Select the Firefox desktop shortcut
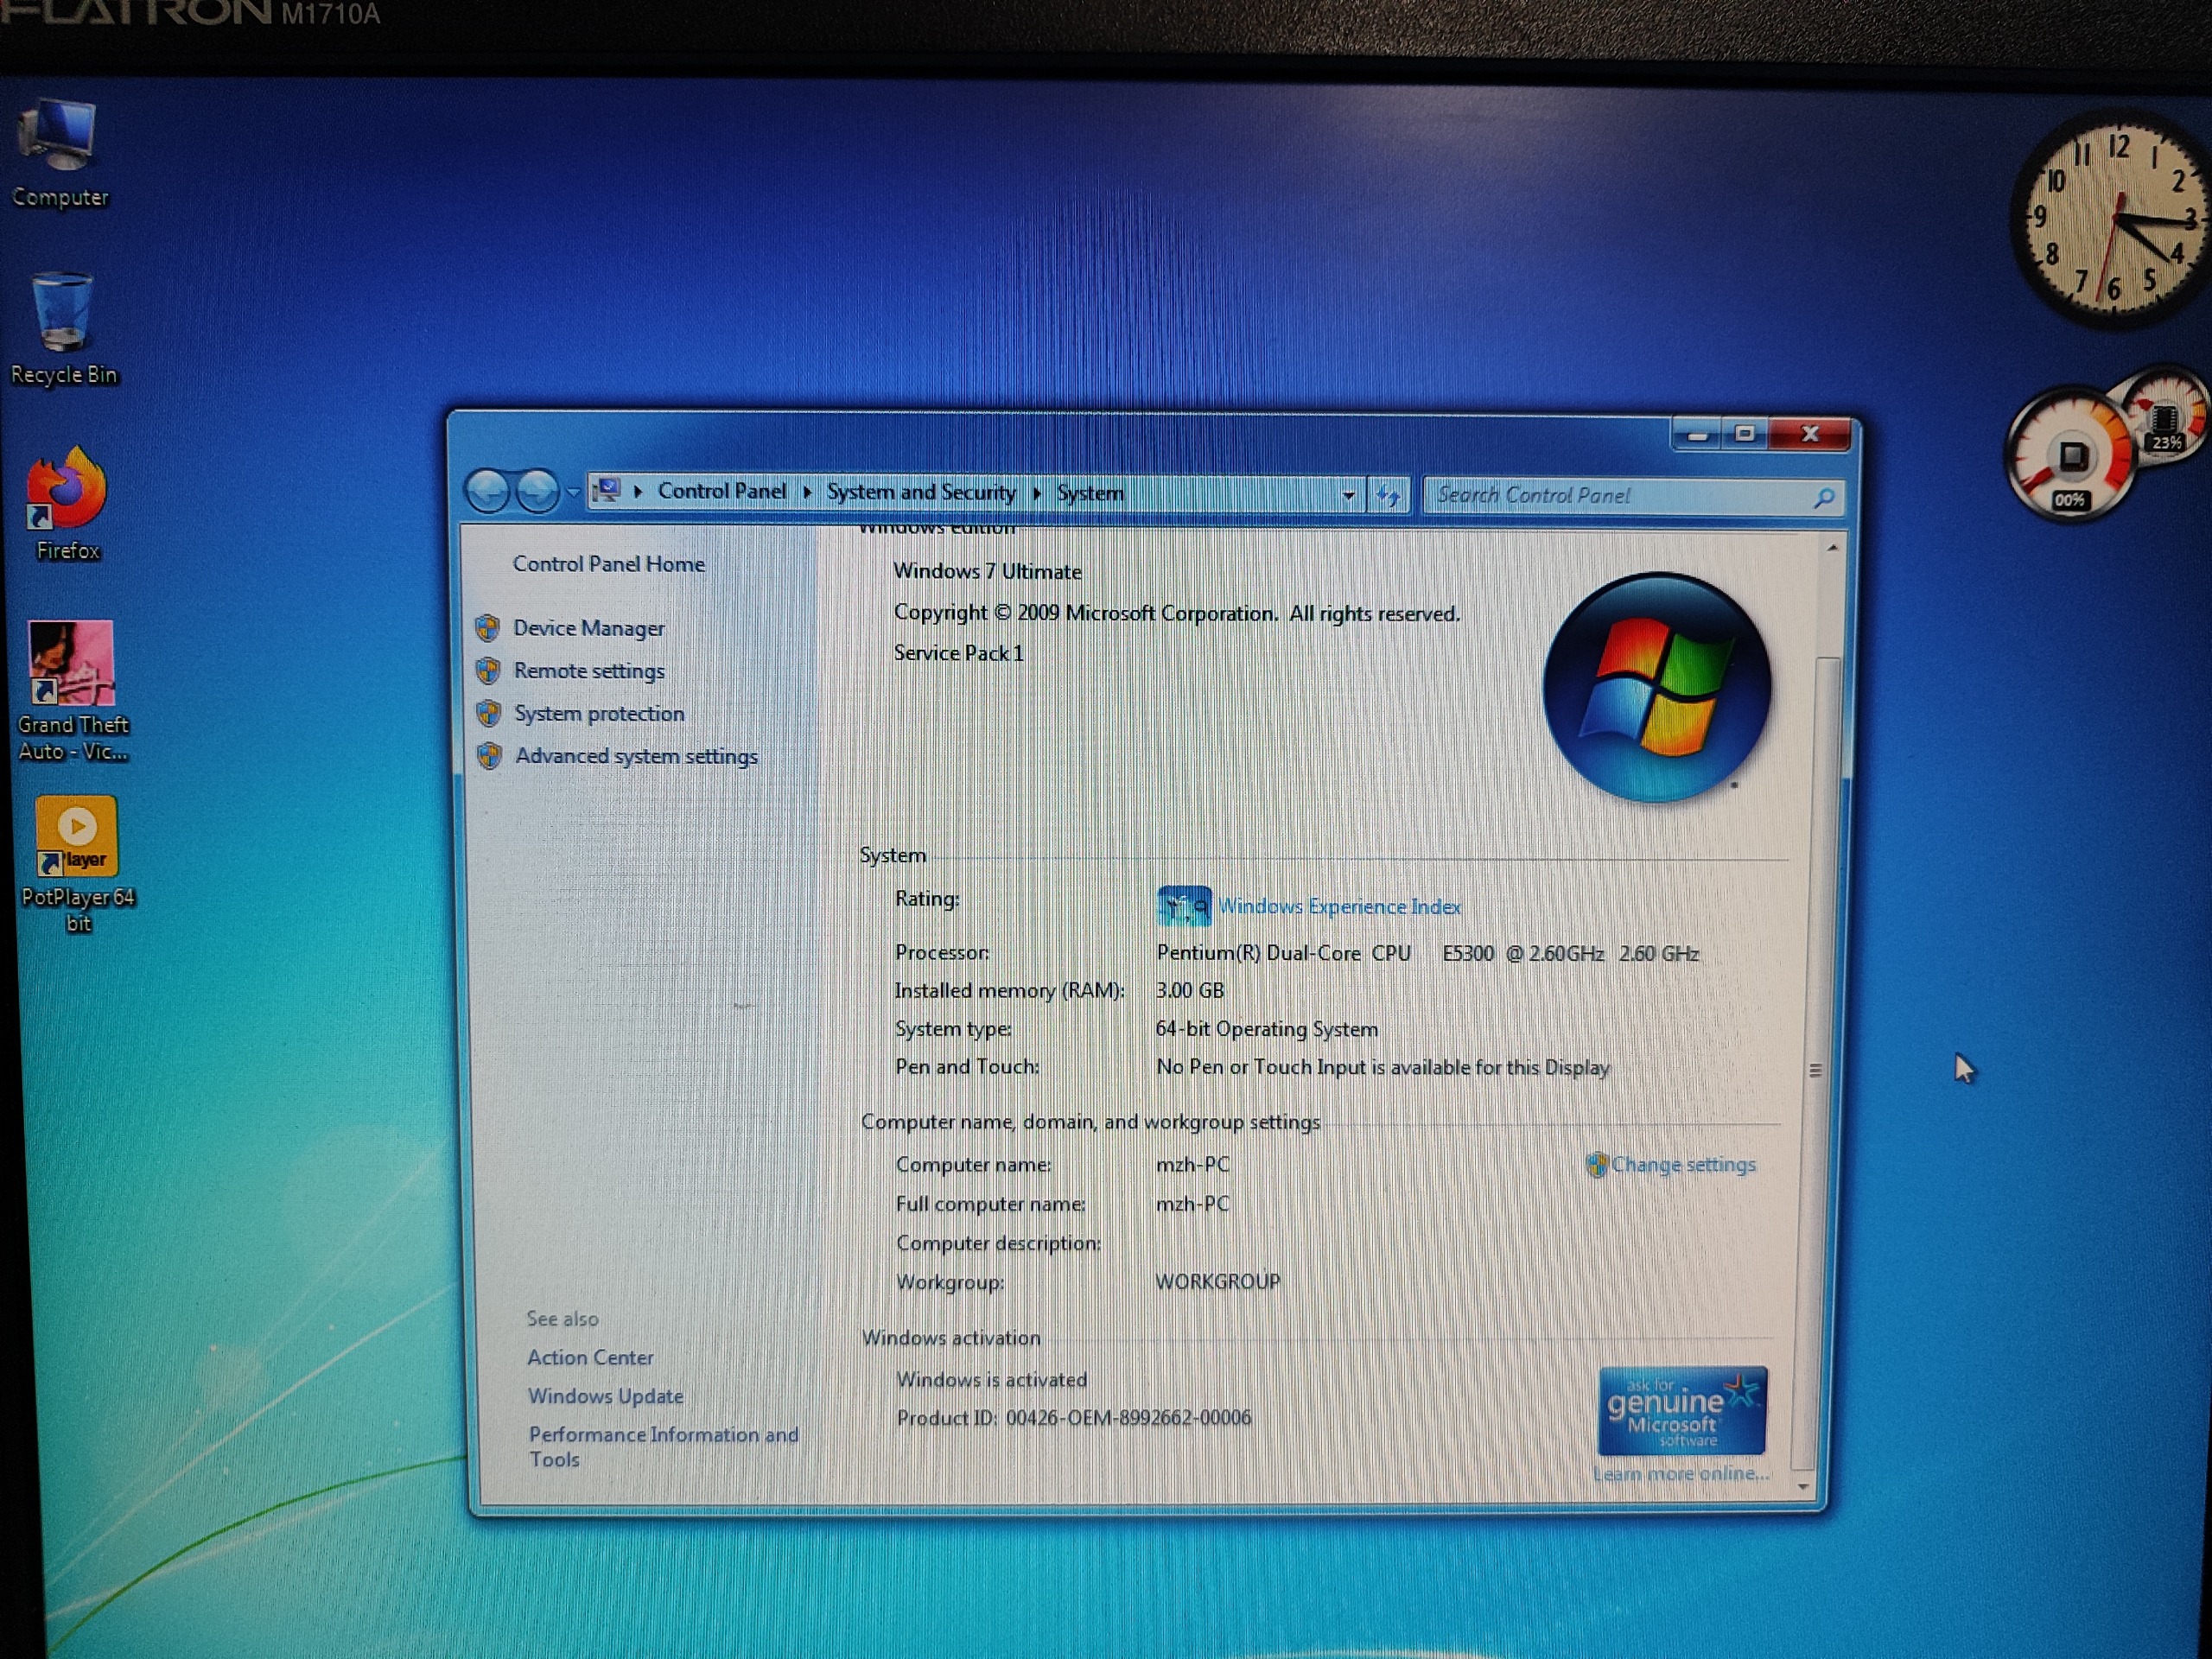The image size is (2212, 1659). 67,505
